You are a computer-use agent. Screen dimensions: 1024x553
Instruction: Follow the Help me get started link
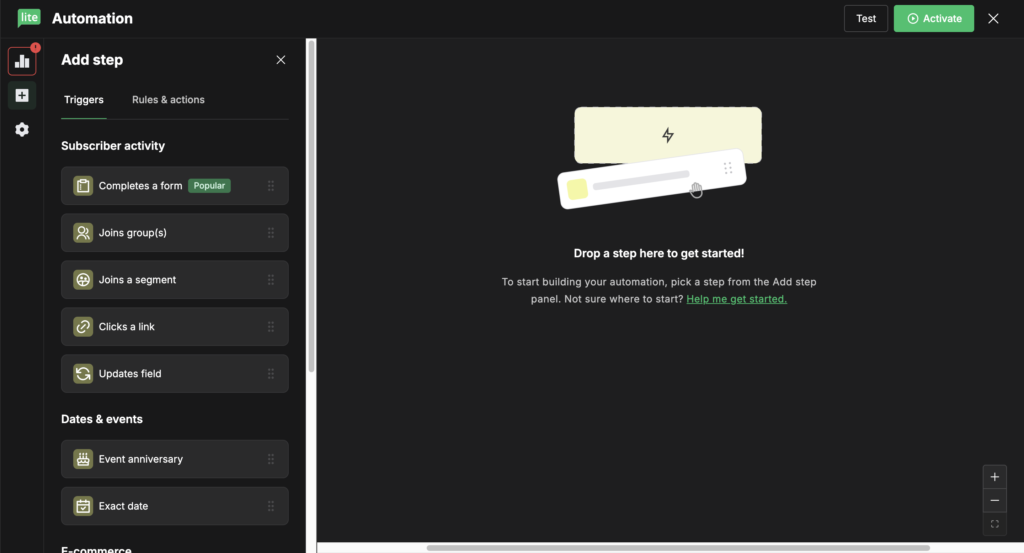pyautogui.click(x=736, y=299)
